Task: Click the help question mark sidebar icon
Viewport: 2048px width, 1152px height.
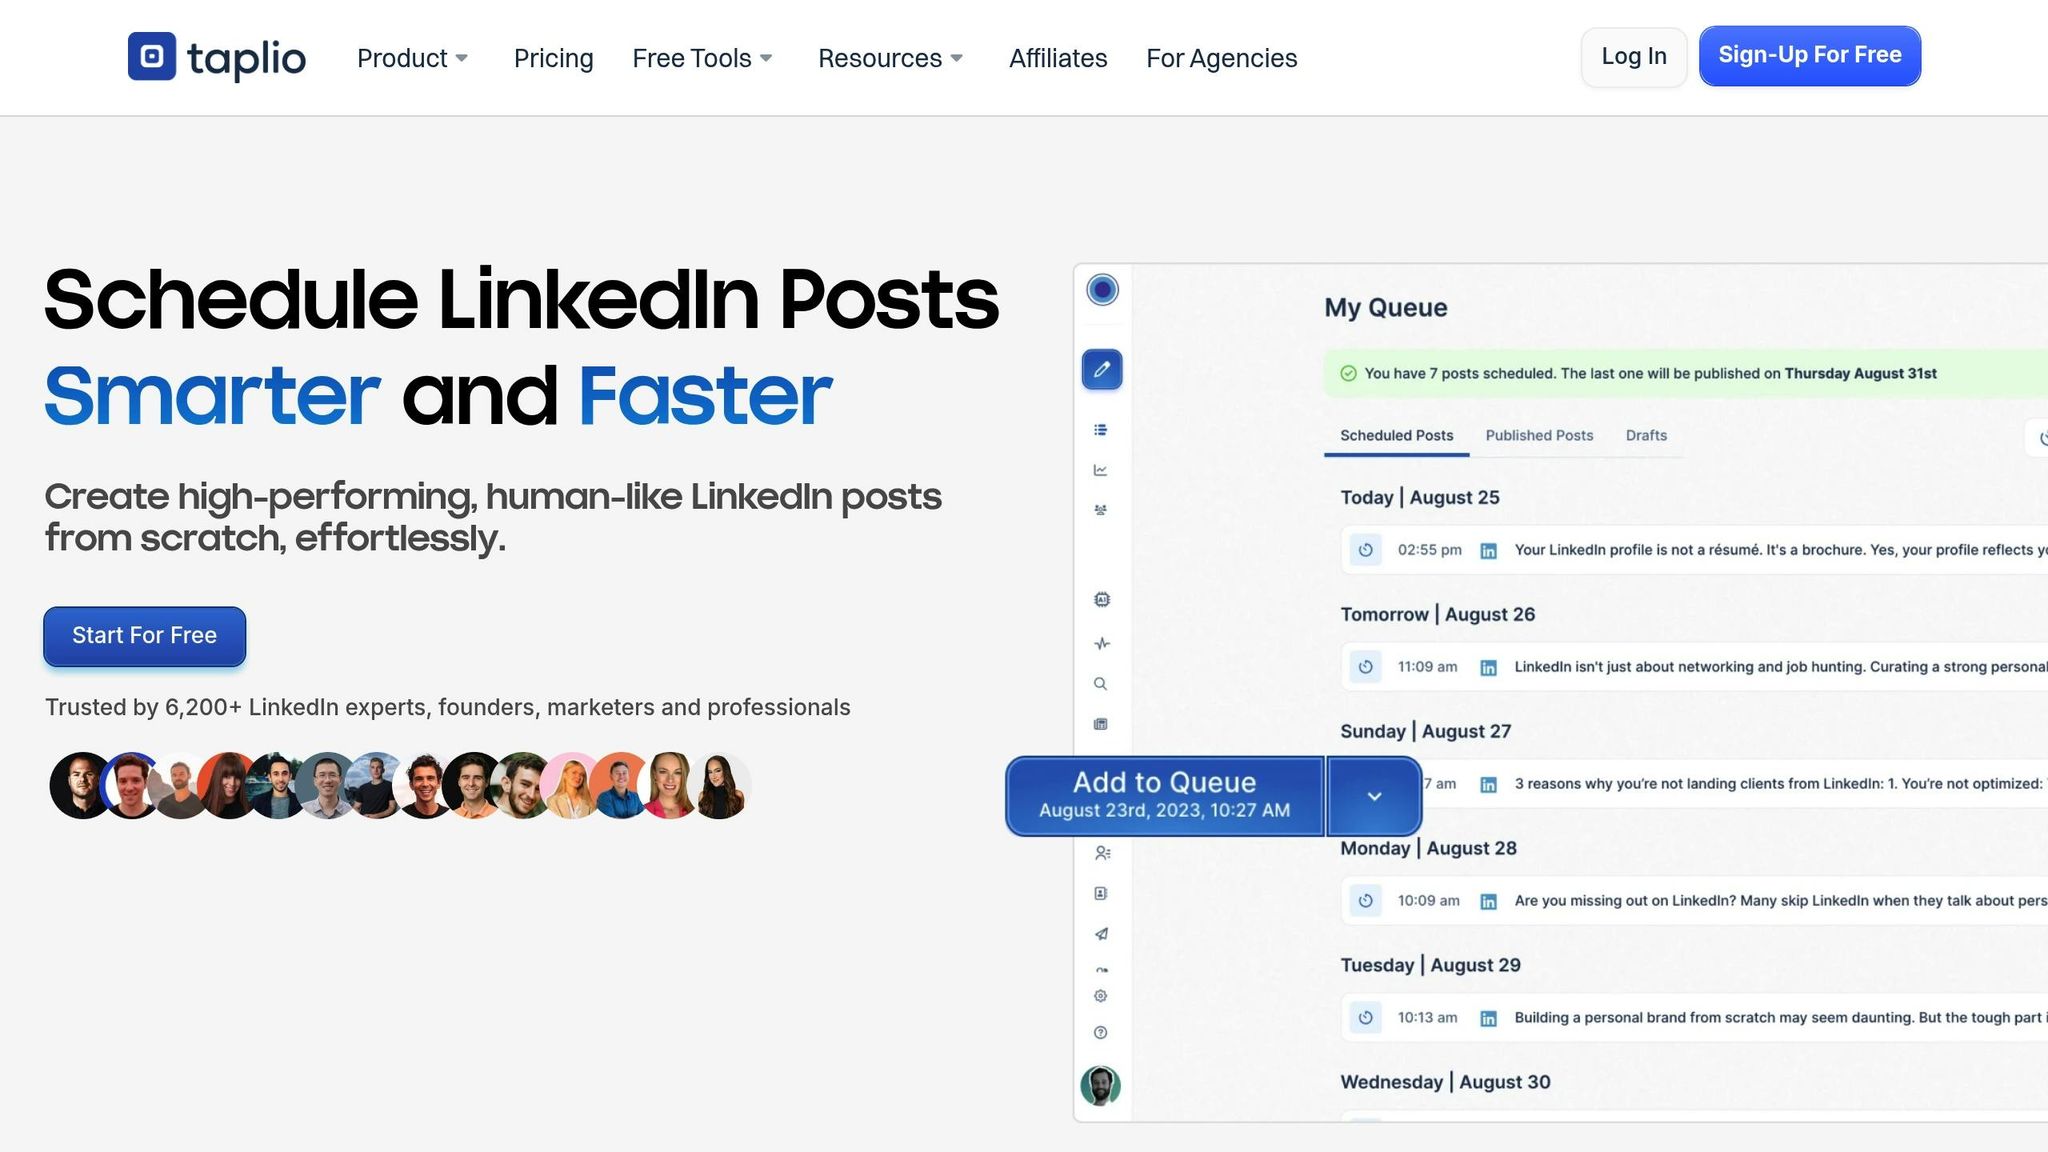Action: 1100,1033
